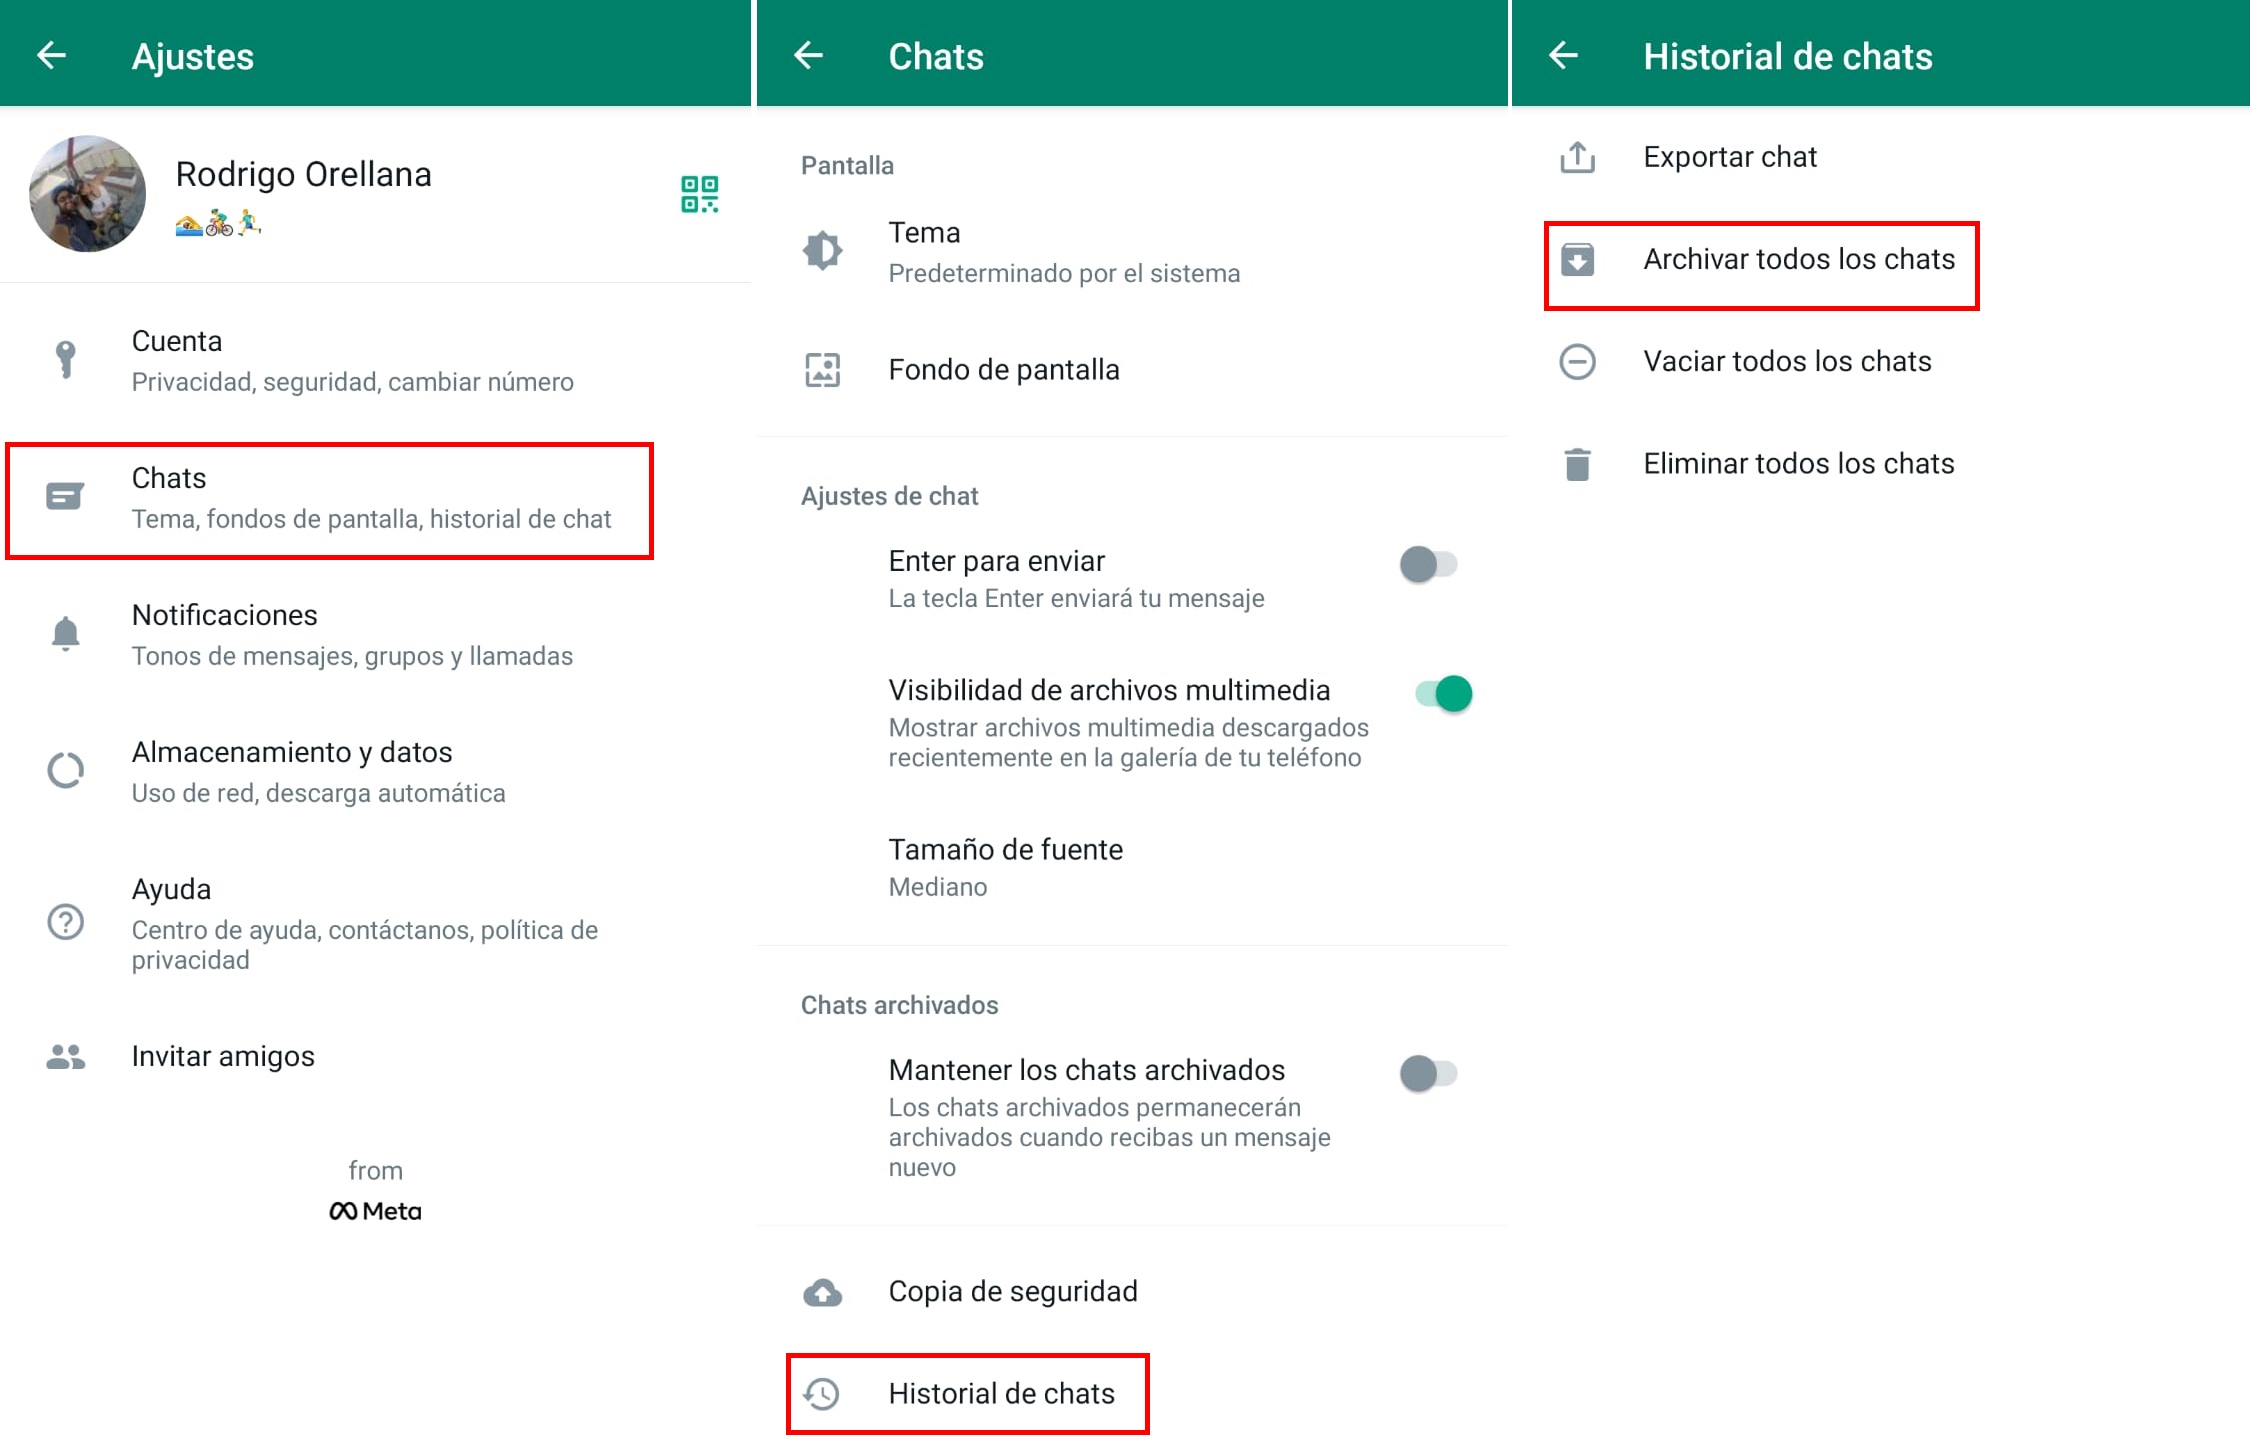Go back using the arrow in Ajustes header
2250x1455 pixels.
[x=52, y=55]
